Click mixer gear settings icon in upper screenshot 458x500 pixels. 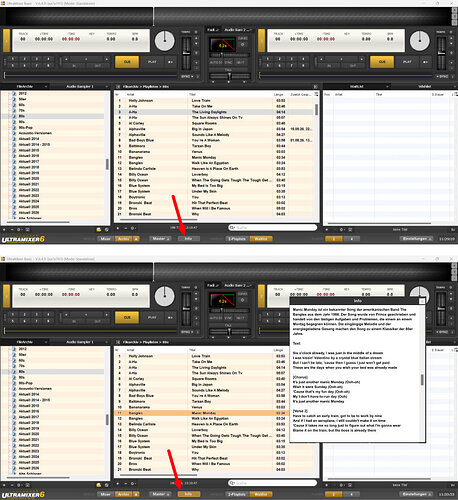click(x=243, y=44)
